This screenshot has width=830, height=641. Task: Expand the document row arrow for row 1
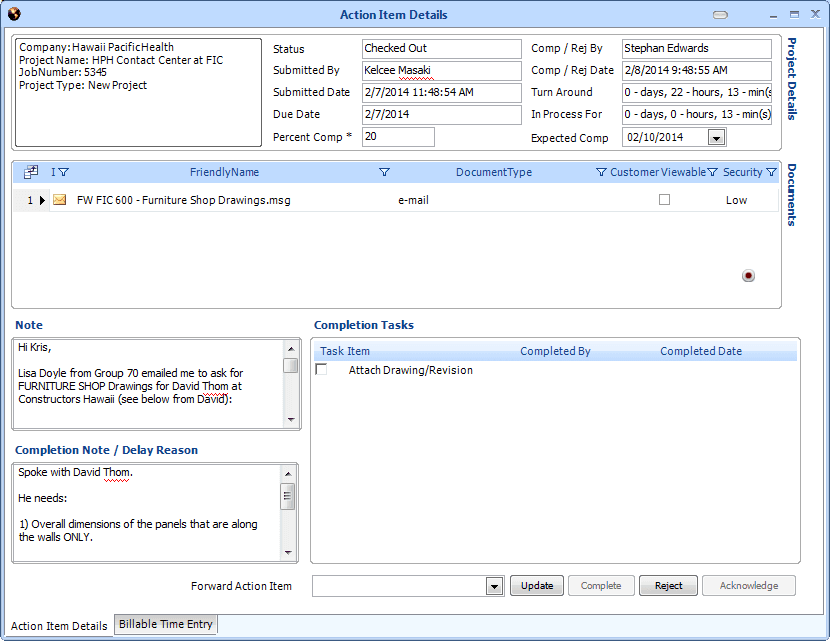coord(42,201)
